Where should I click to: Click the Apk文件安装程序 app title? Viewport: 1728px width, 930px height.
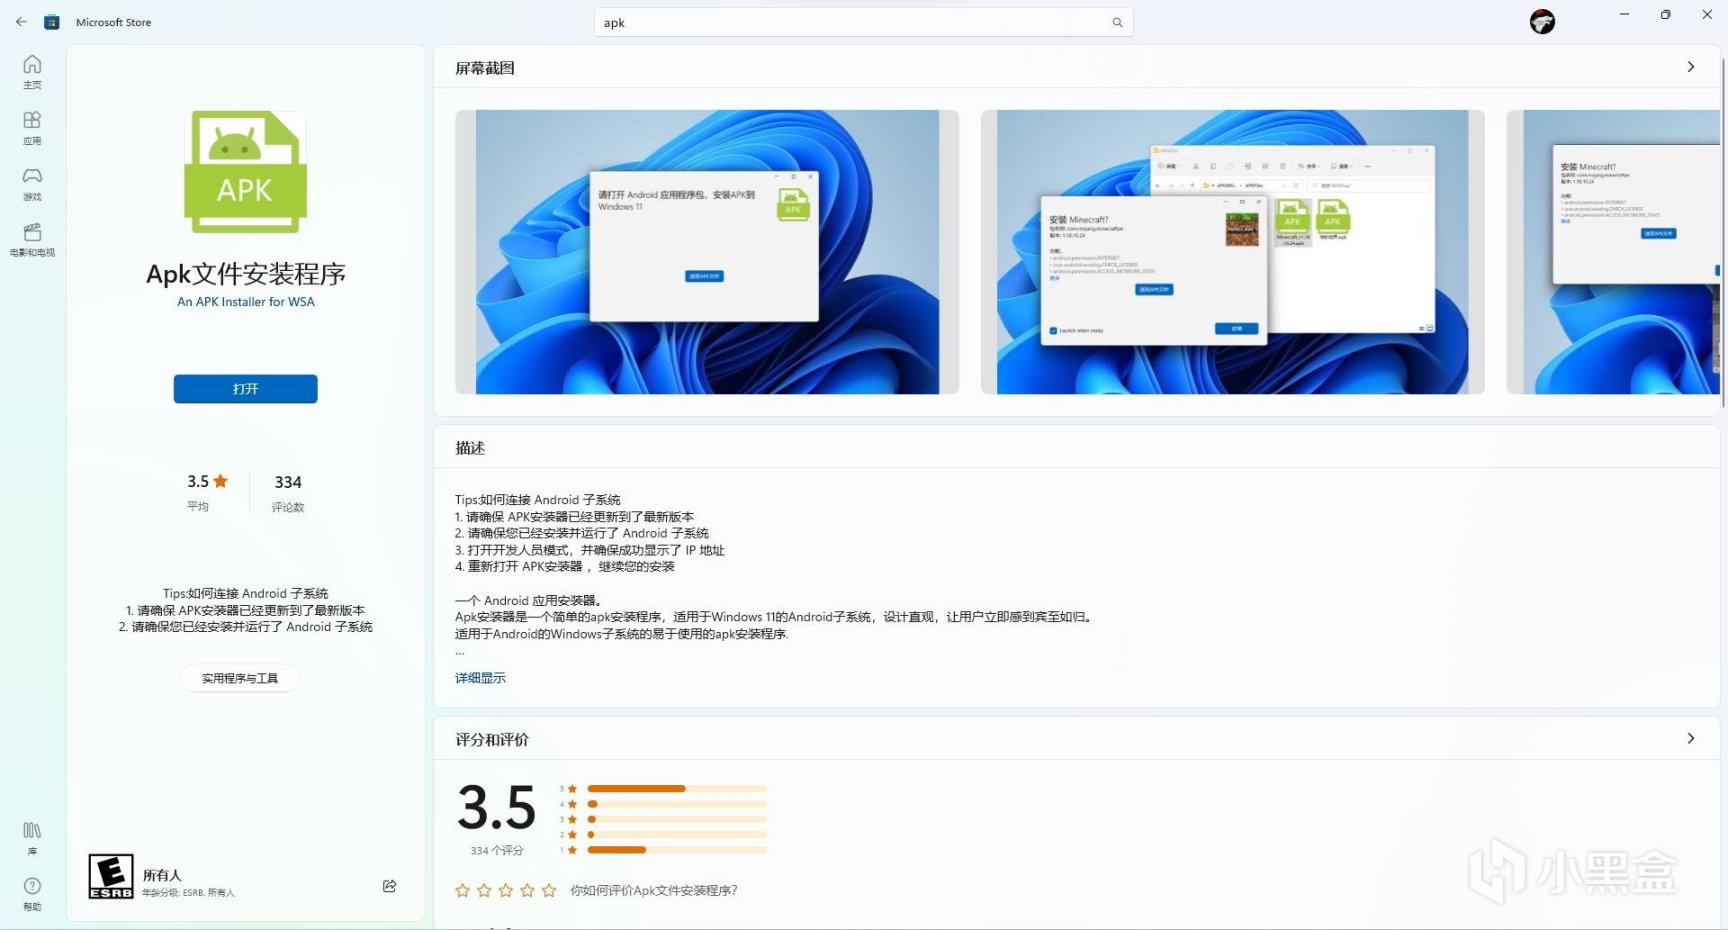[x=246, y=274]
